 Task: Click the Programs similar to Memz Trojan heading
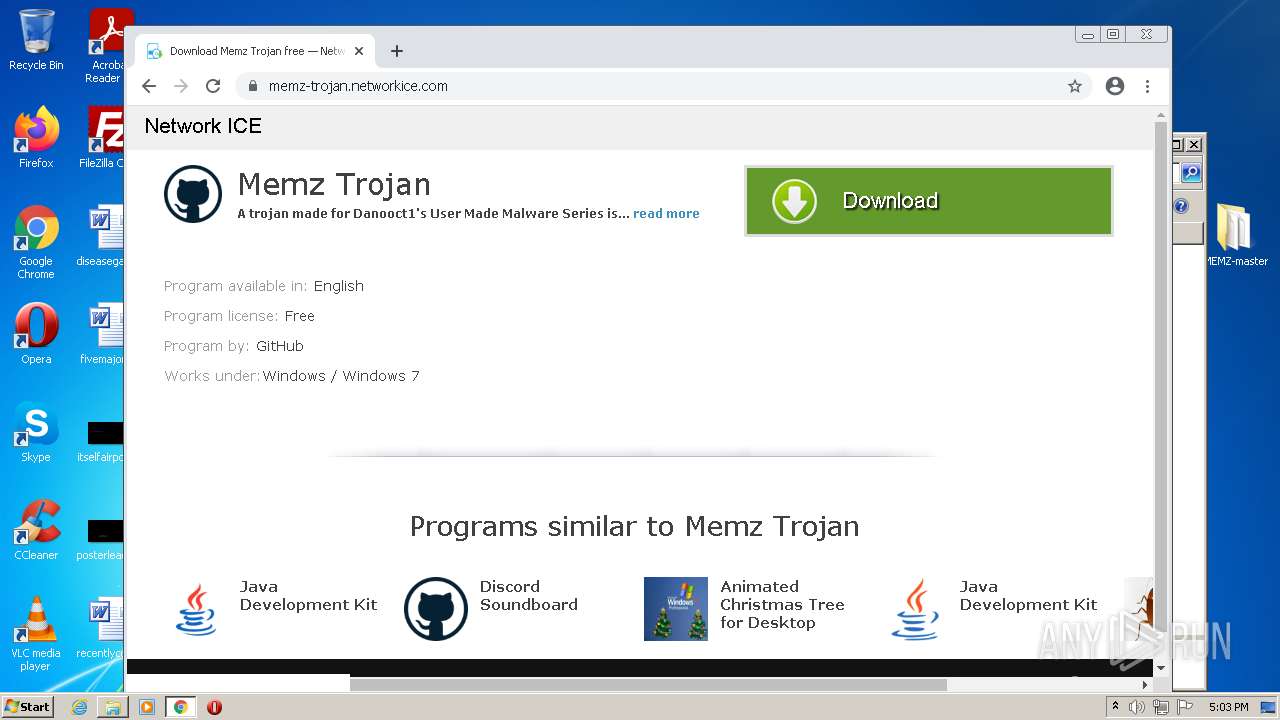pyautogui.click(x=634, y=526)
